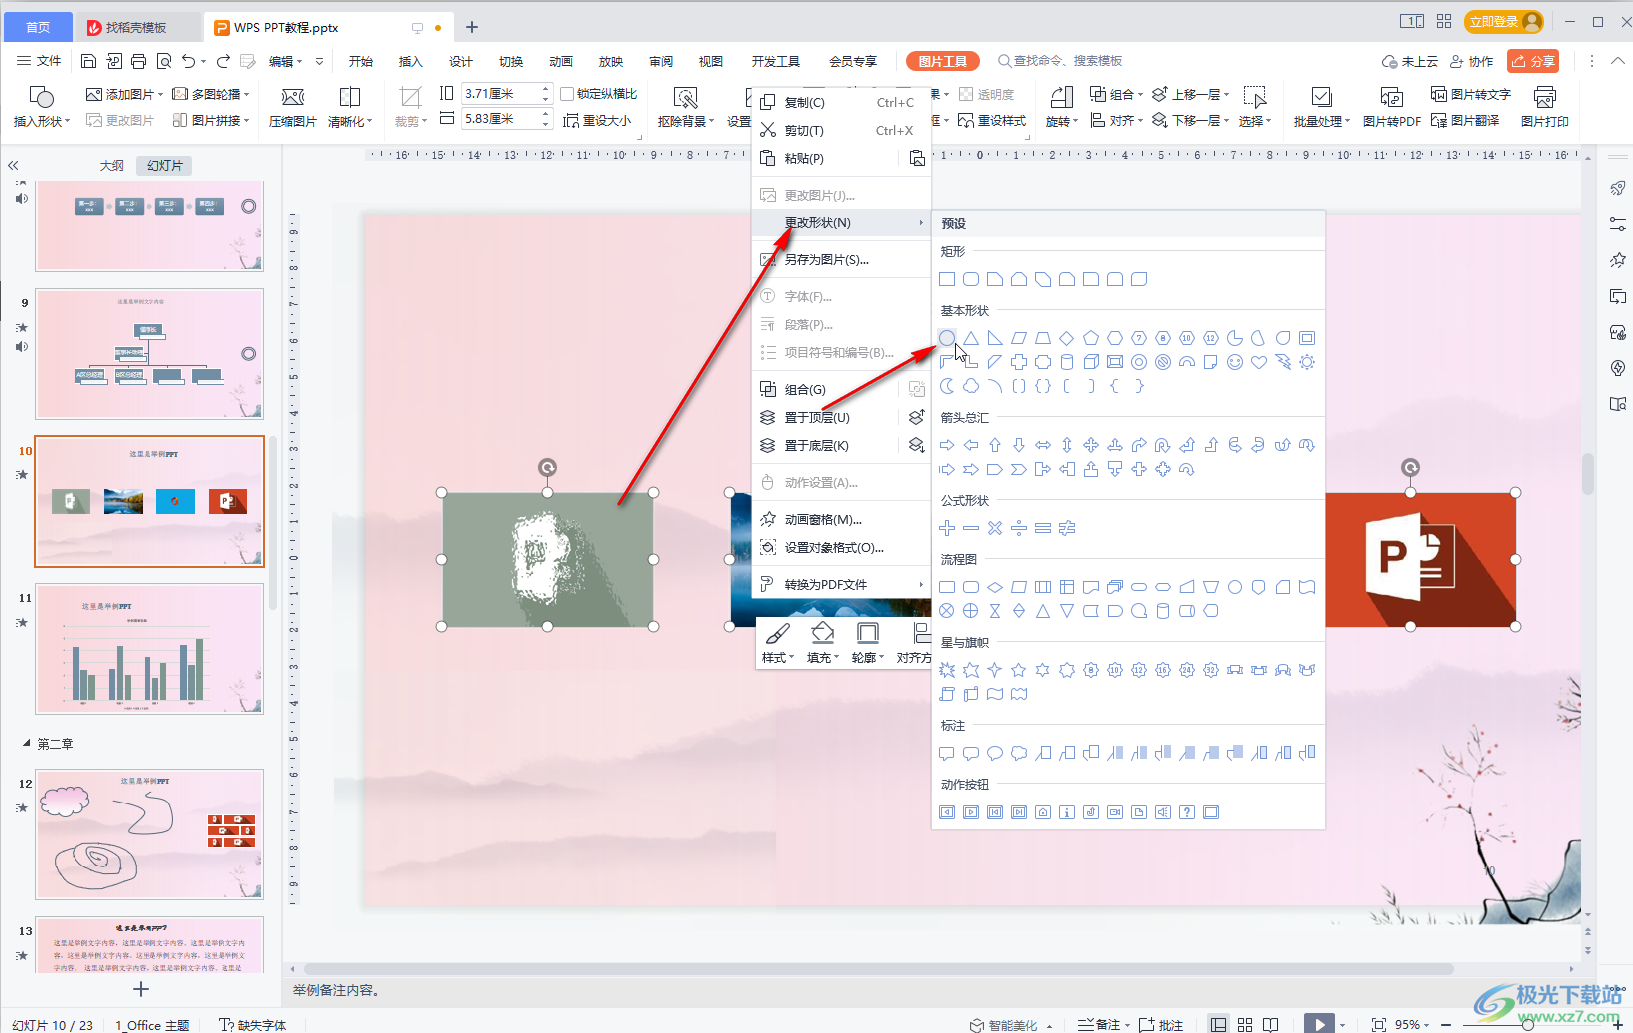Pick the heart shape
1633x1033 pixels.
point(1259,362)
